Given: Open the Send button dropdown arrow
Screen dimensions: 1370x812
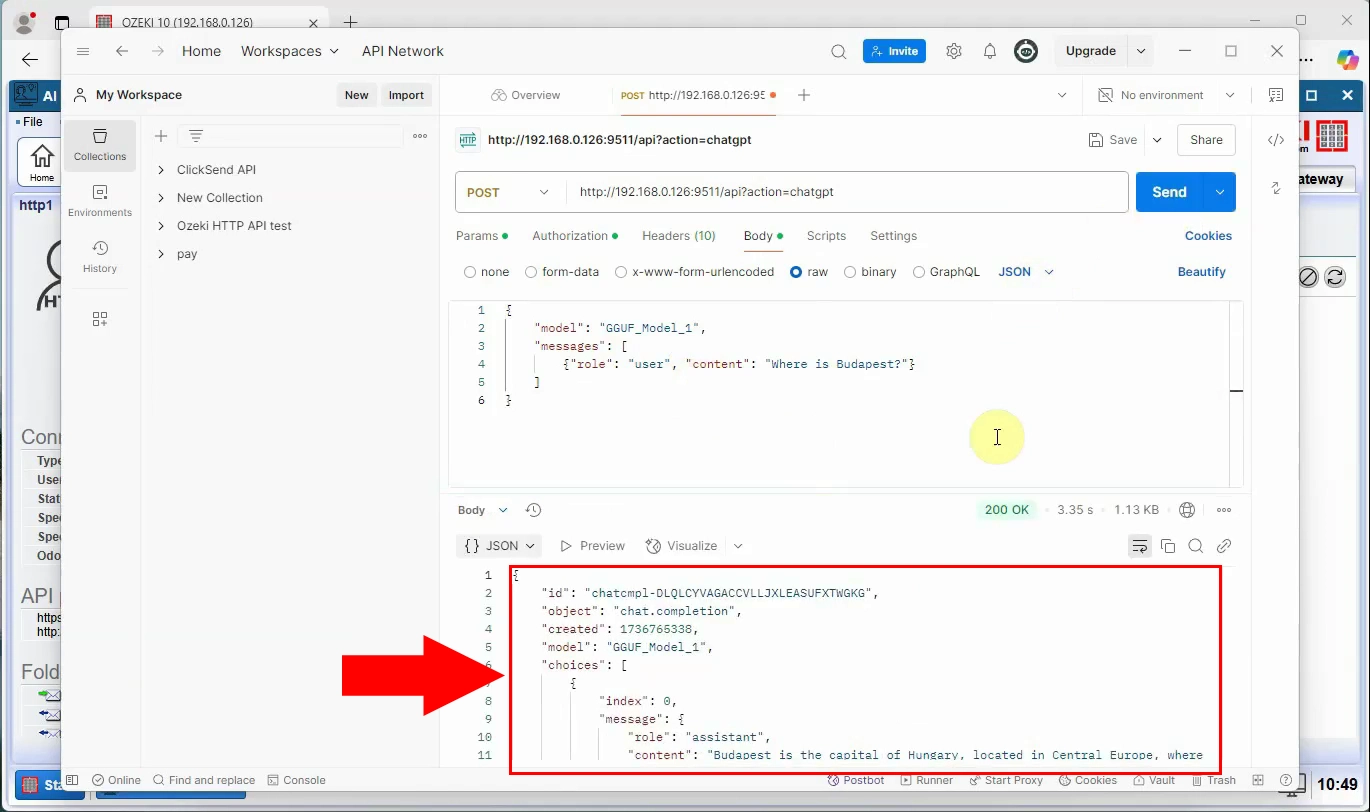Looking at the screenshot, I should [1220, 192].
